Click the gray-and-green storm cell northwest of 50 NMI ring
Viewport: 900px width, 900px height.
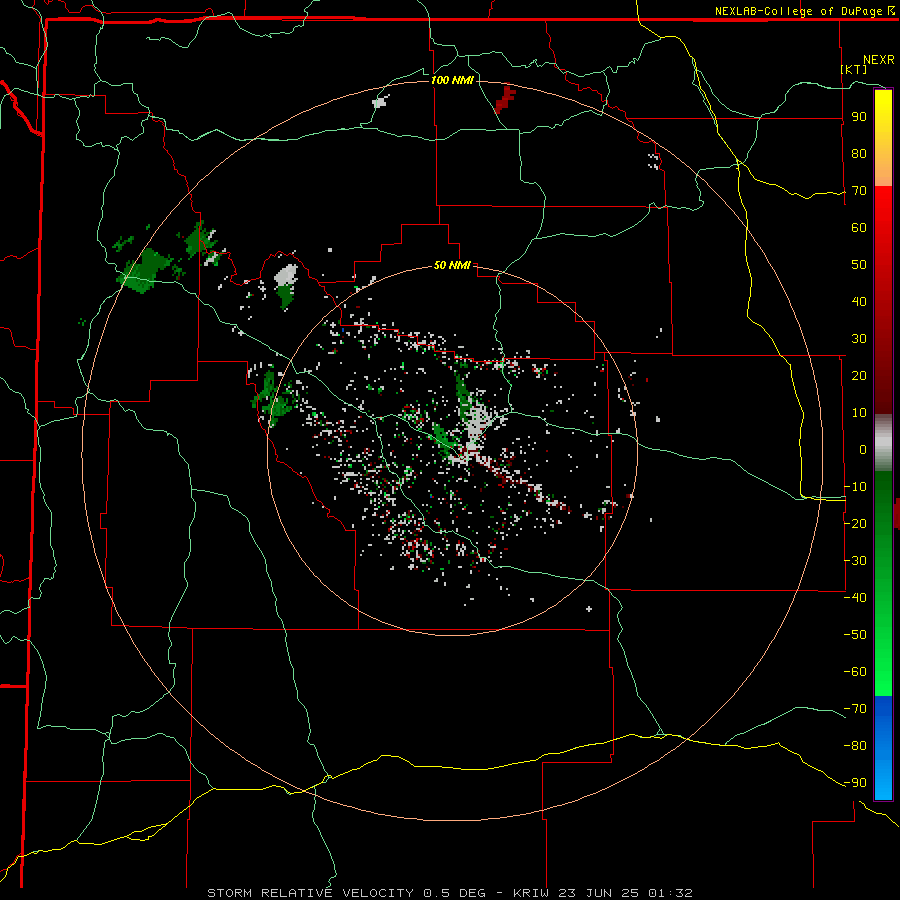pos(286,286)
